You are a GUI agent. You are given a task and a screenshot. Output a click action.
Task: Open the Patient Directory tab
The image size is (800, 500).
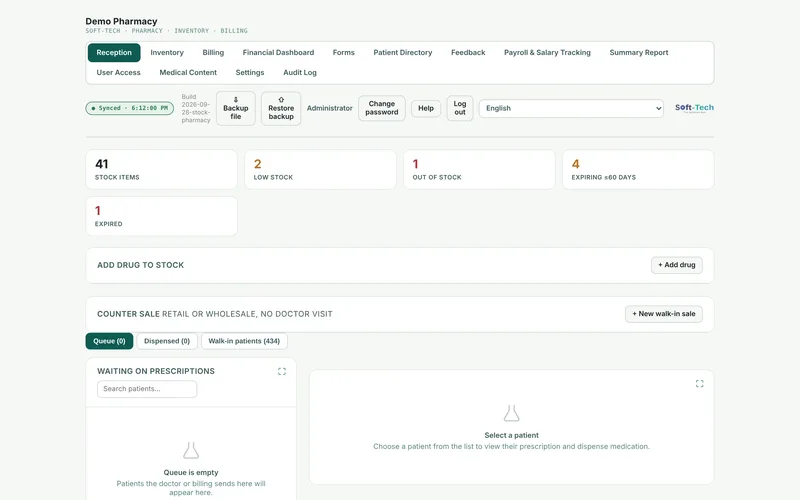(403, 53)
